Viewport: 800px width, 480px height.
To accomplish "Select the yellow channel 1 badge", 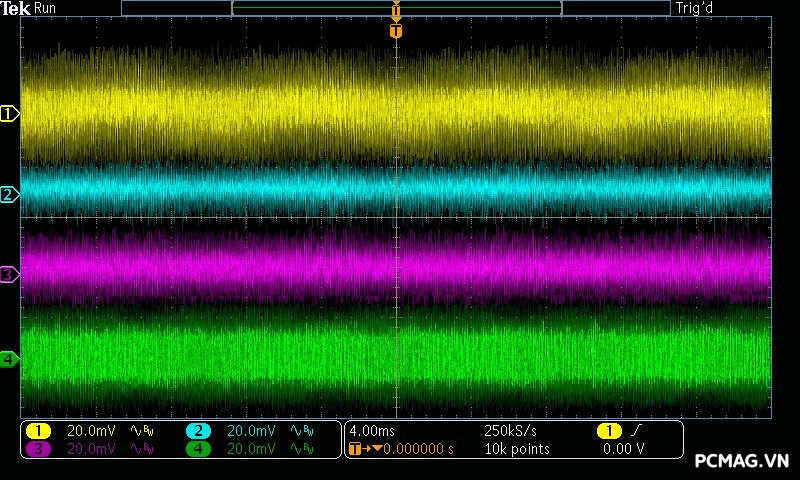I will point(37,431).
